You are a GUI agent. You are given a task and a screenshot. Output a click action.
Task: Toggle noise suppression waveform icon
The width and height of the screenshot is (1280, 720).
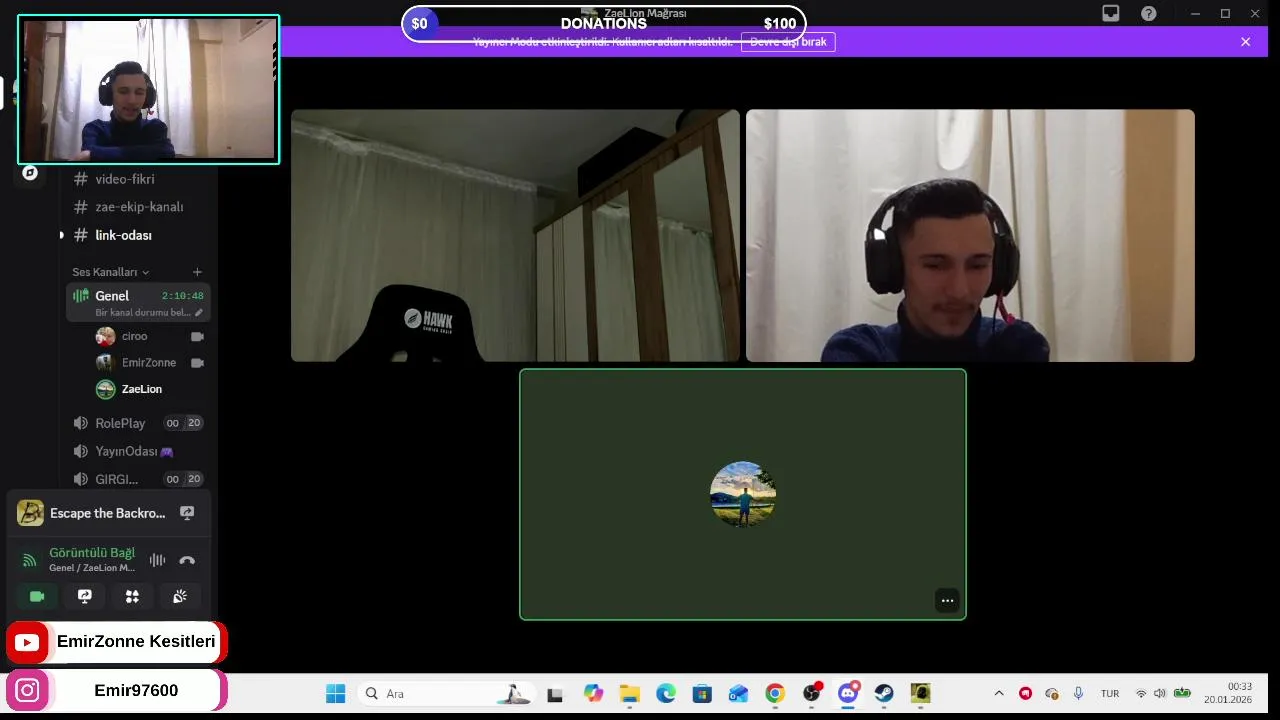[157, 560]
